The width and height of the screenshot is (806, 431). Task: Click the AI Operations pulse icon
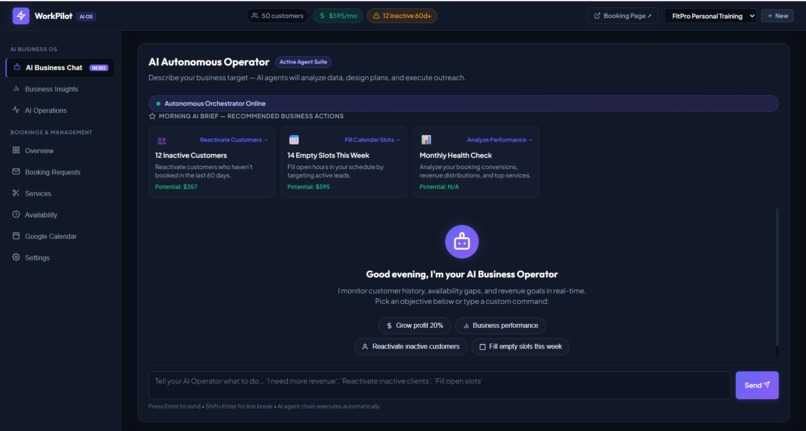point(16,110)
